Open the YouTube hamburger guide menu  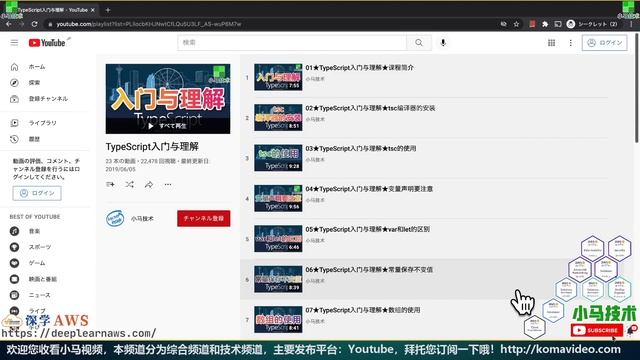tap(14, 42)
